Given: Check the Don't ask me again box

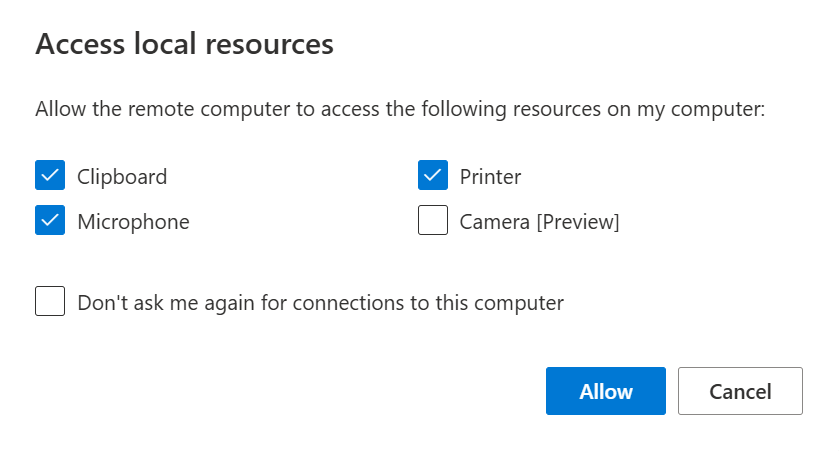Looking at the screenshot, I should [x=50, y=301].
